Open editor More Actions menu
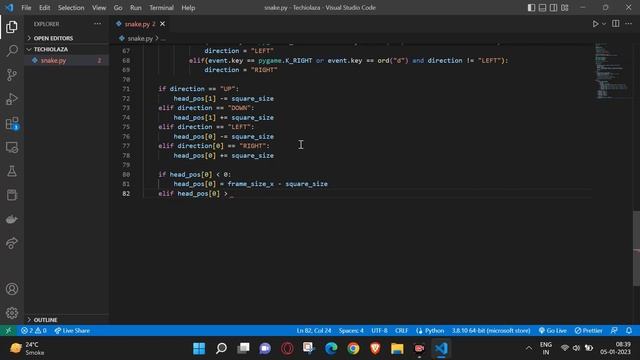 pyautogui.click(x=629, y=24)
